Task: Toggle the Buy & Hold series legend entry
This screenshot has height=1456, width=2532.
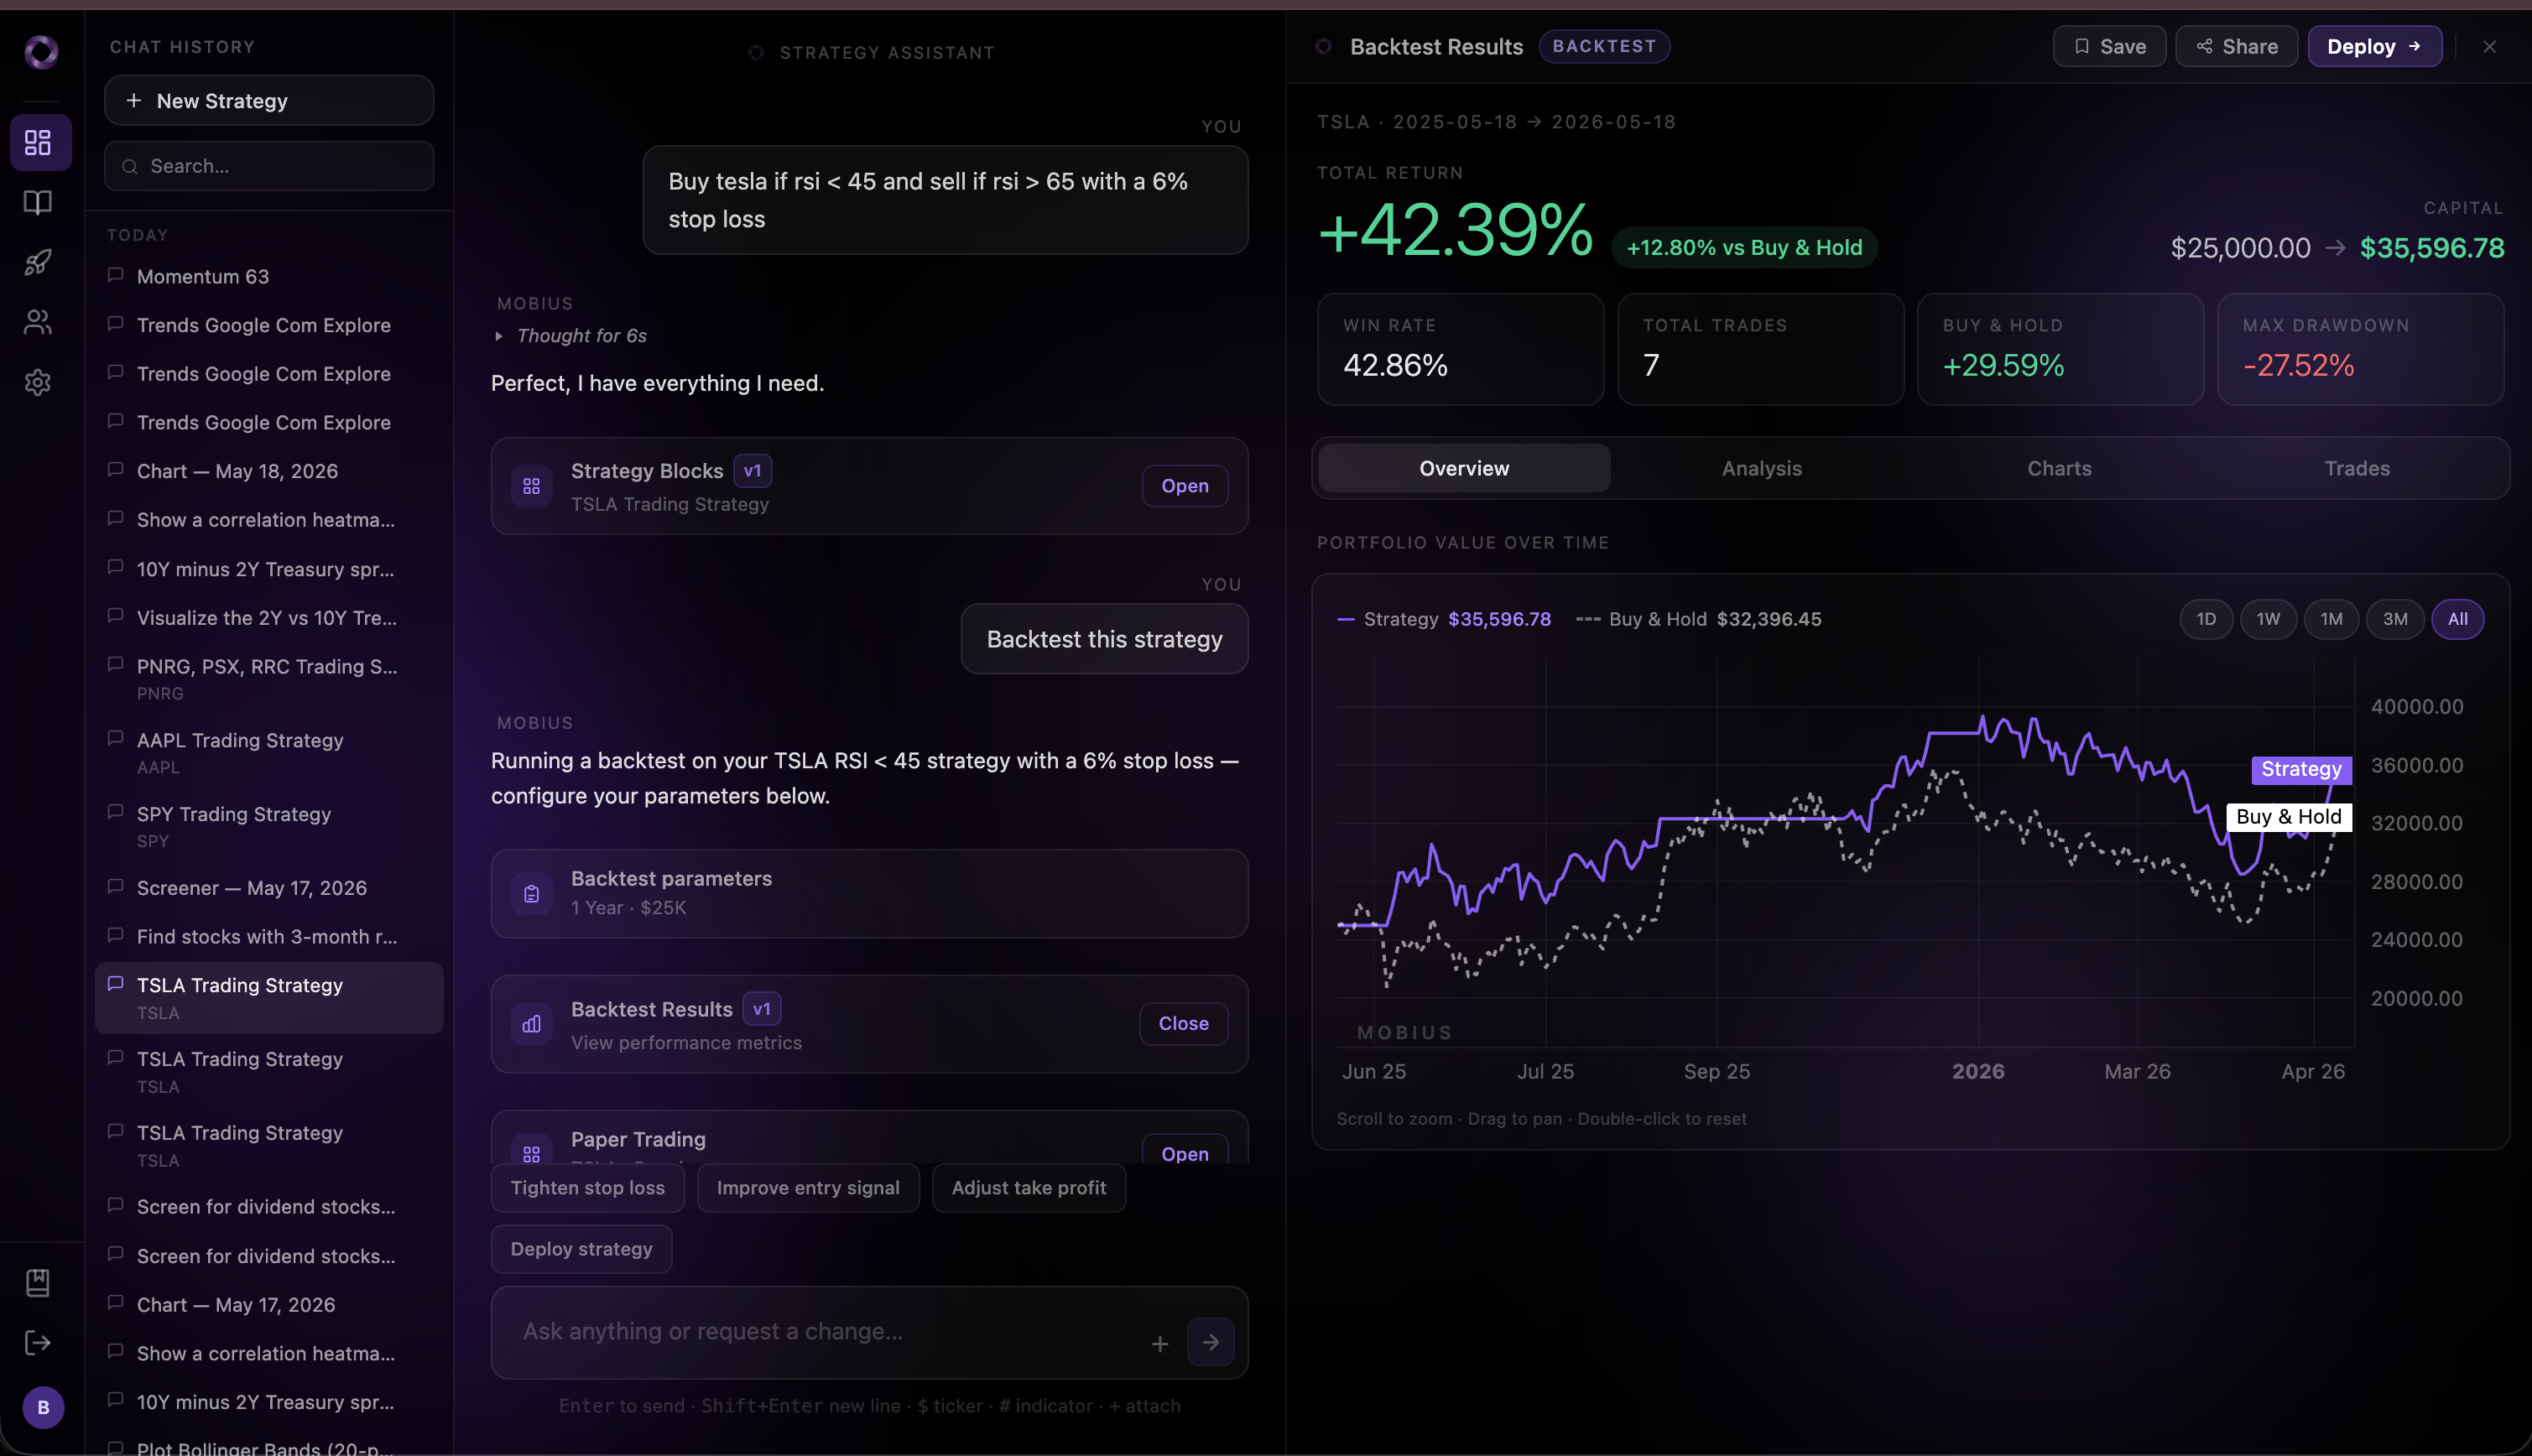Action: (x=1698, y=619)
